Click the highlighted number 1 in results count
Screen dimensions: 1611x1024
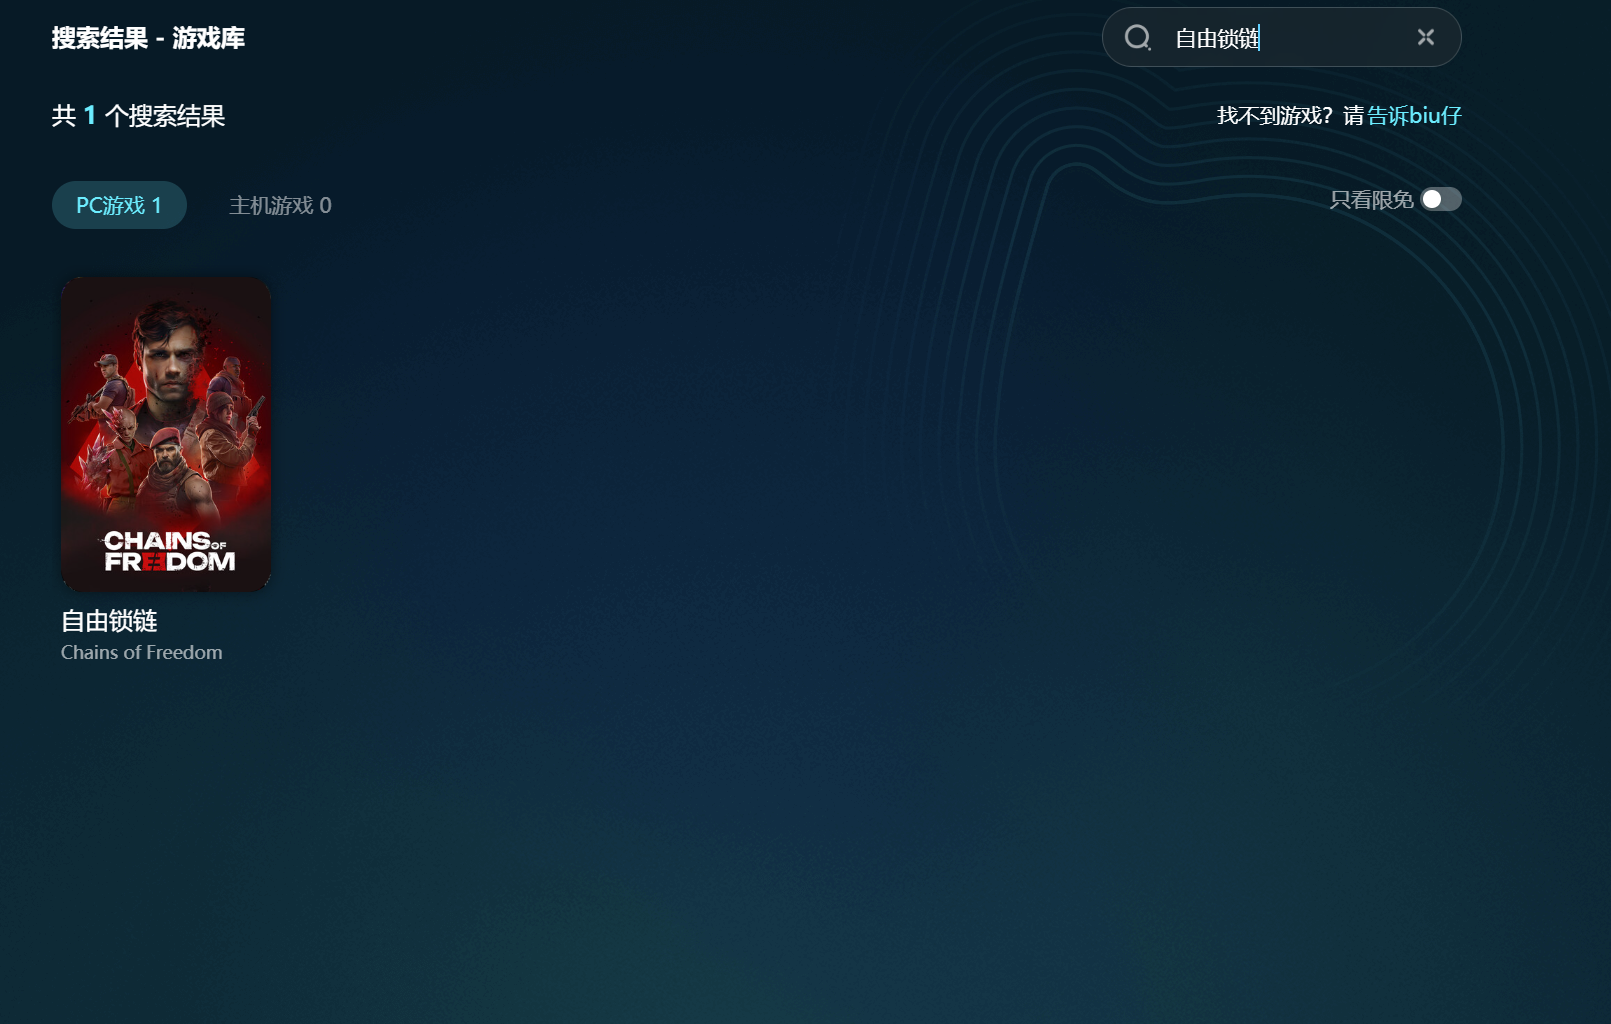(90, 116)
